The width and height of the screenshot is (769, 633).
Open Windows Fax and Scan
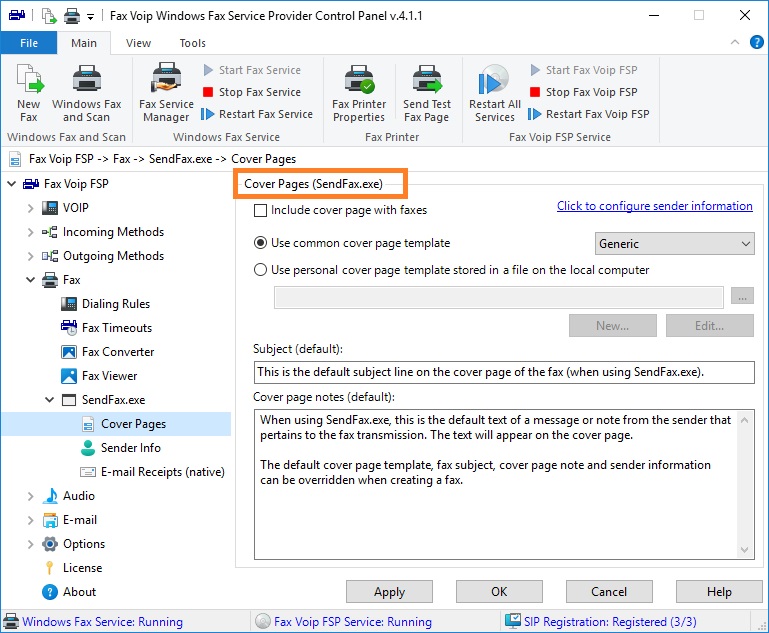coord(86,93)
